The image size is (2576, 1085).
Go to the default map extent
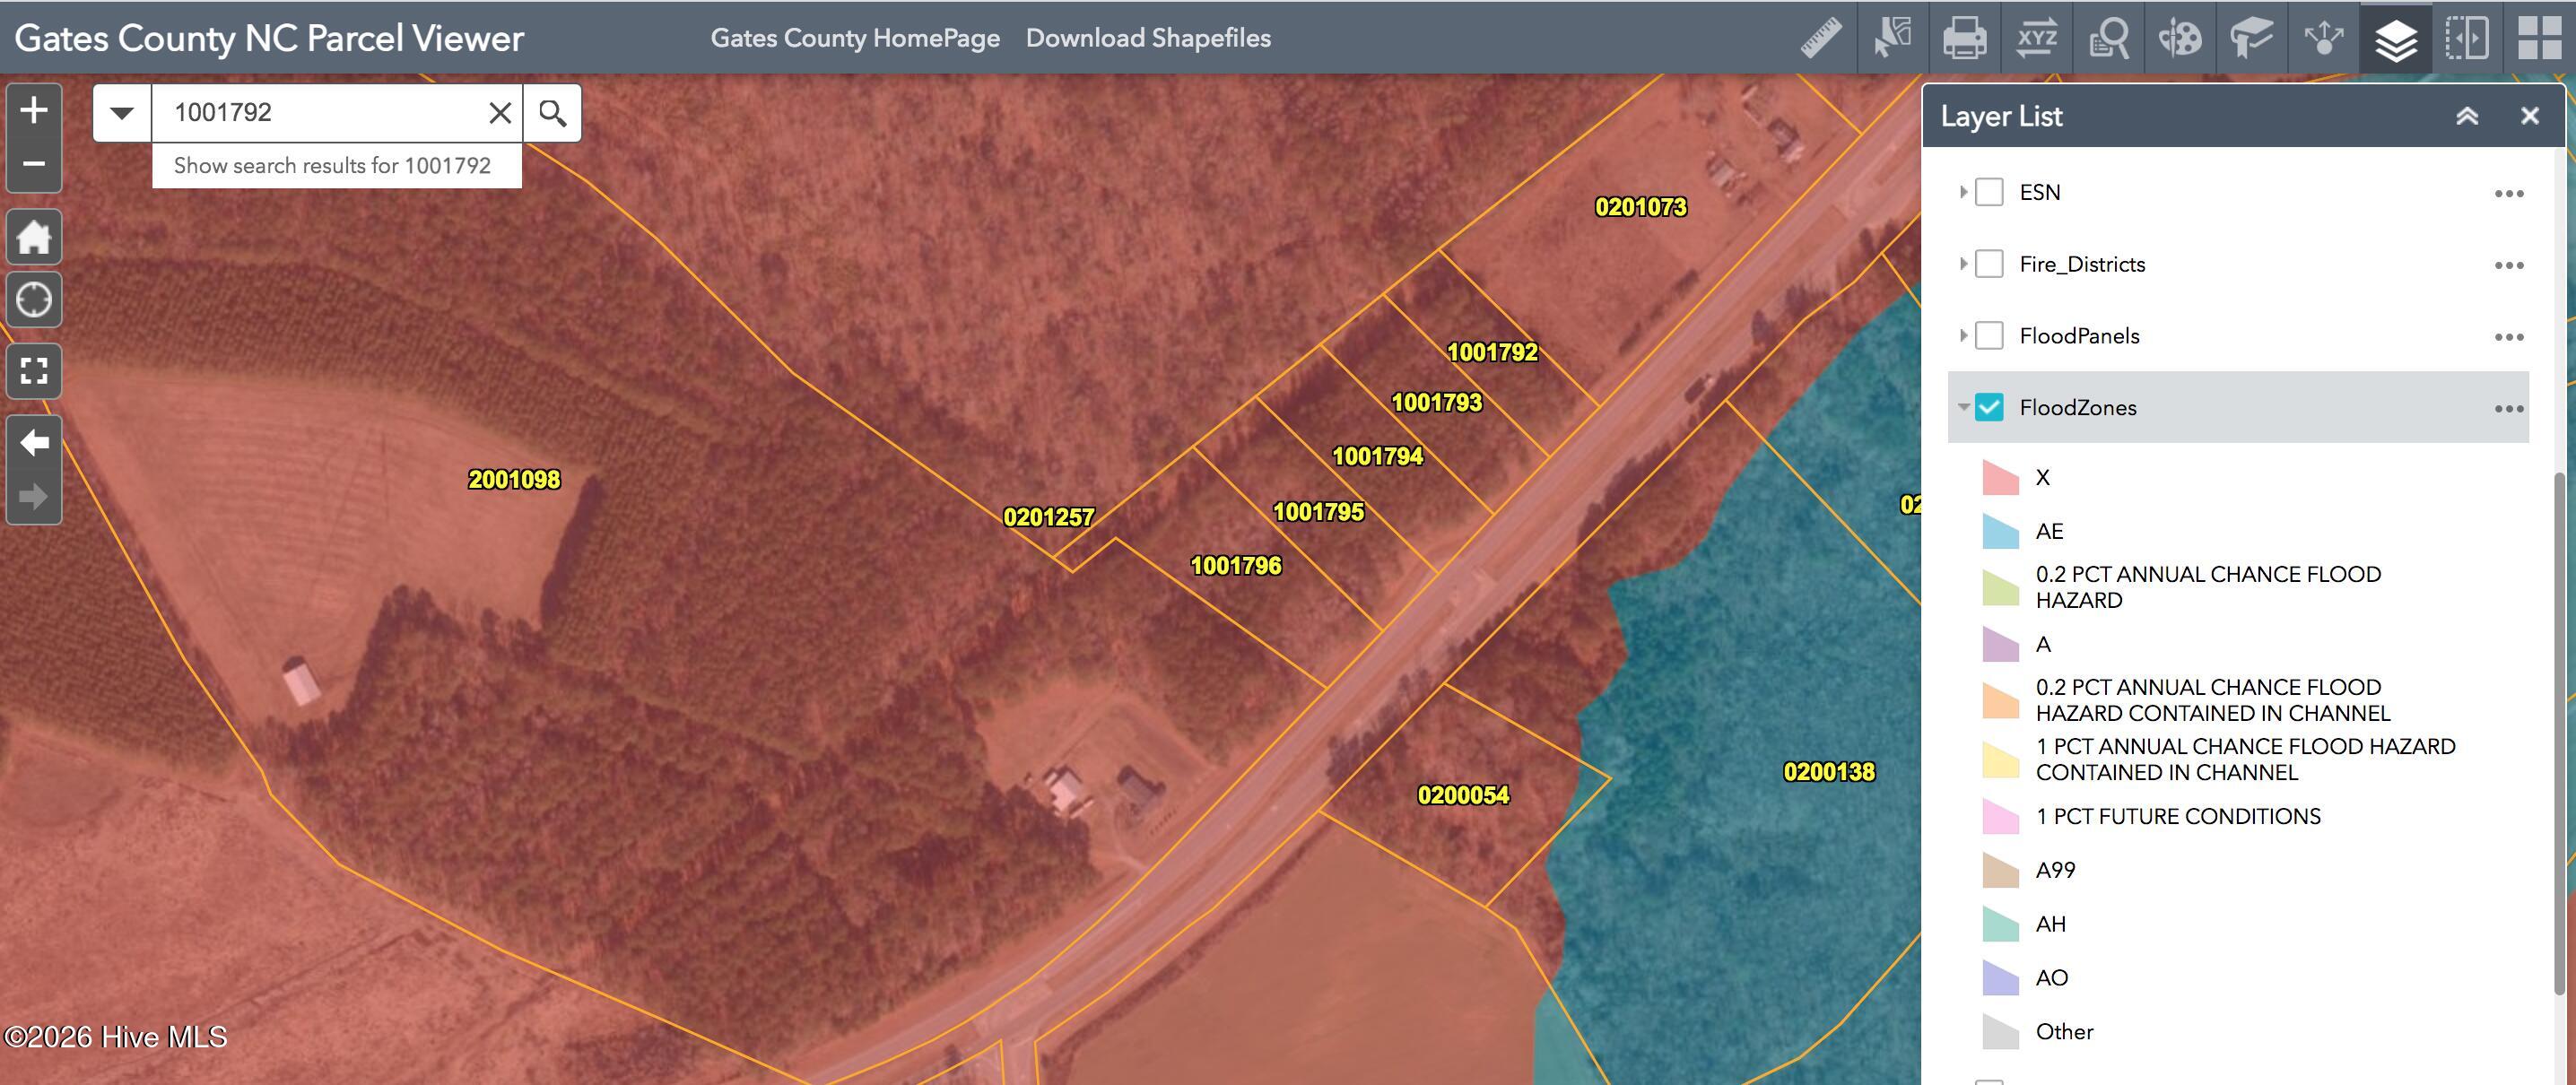point(34,238)
